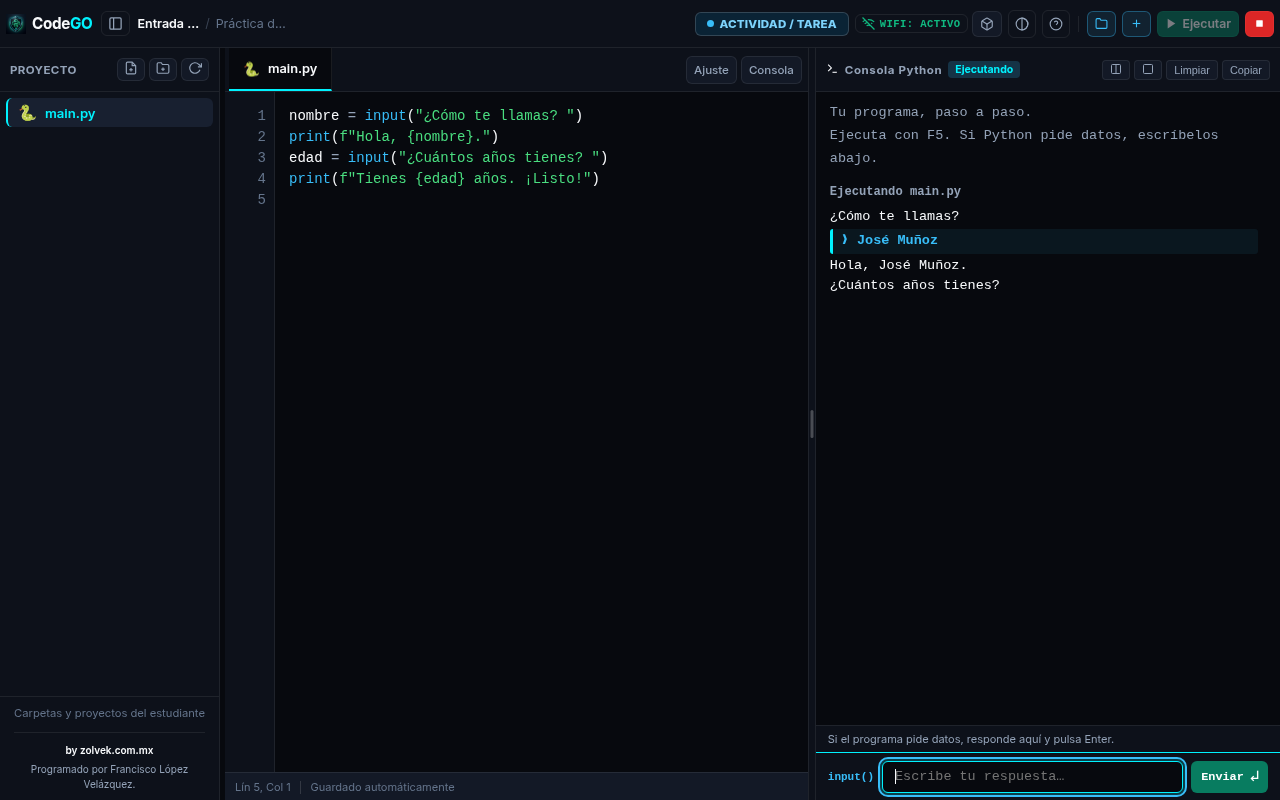This screenshot has width=1280, height=800.
Task: Click the 'José Muñoz' console entry
Action: point(1044,241)
